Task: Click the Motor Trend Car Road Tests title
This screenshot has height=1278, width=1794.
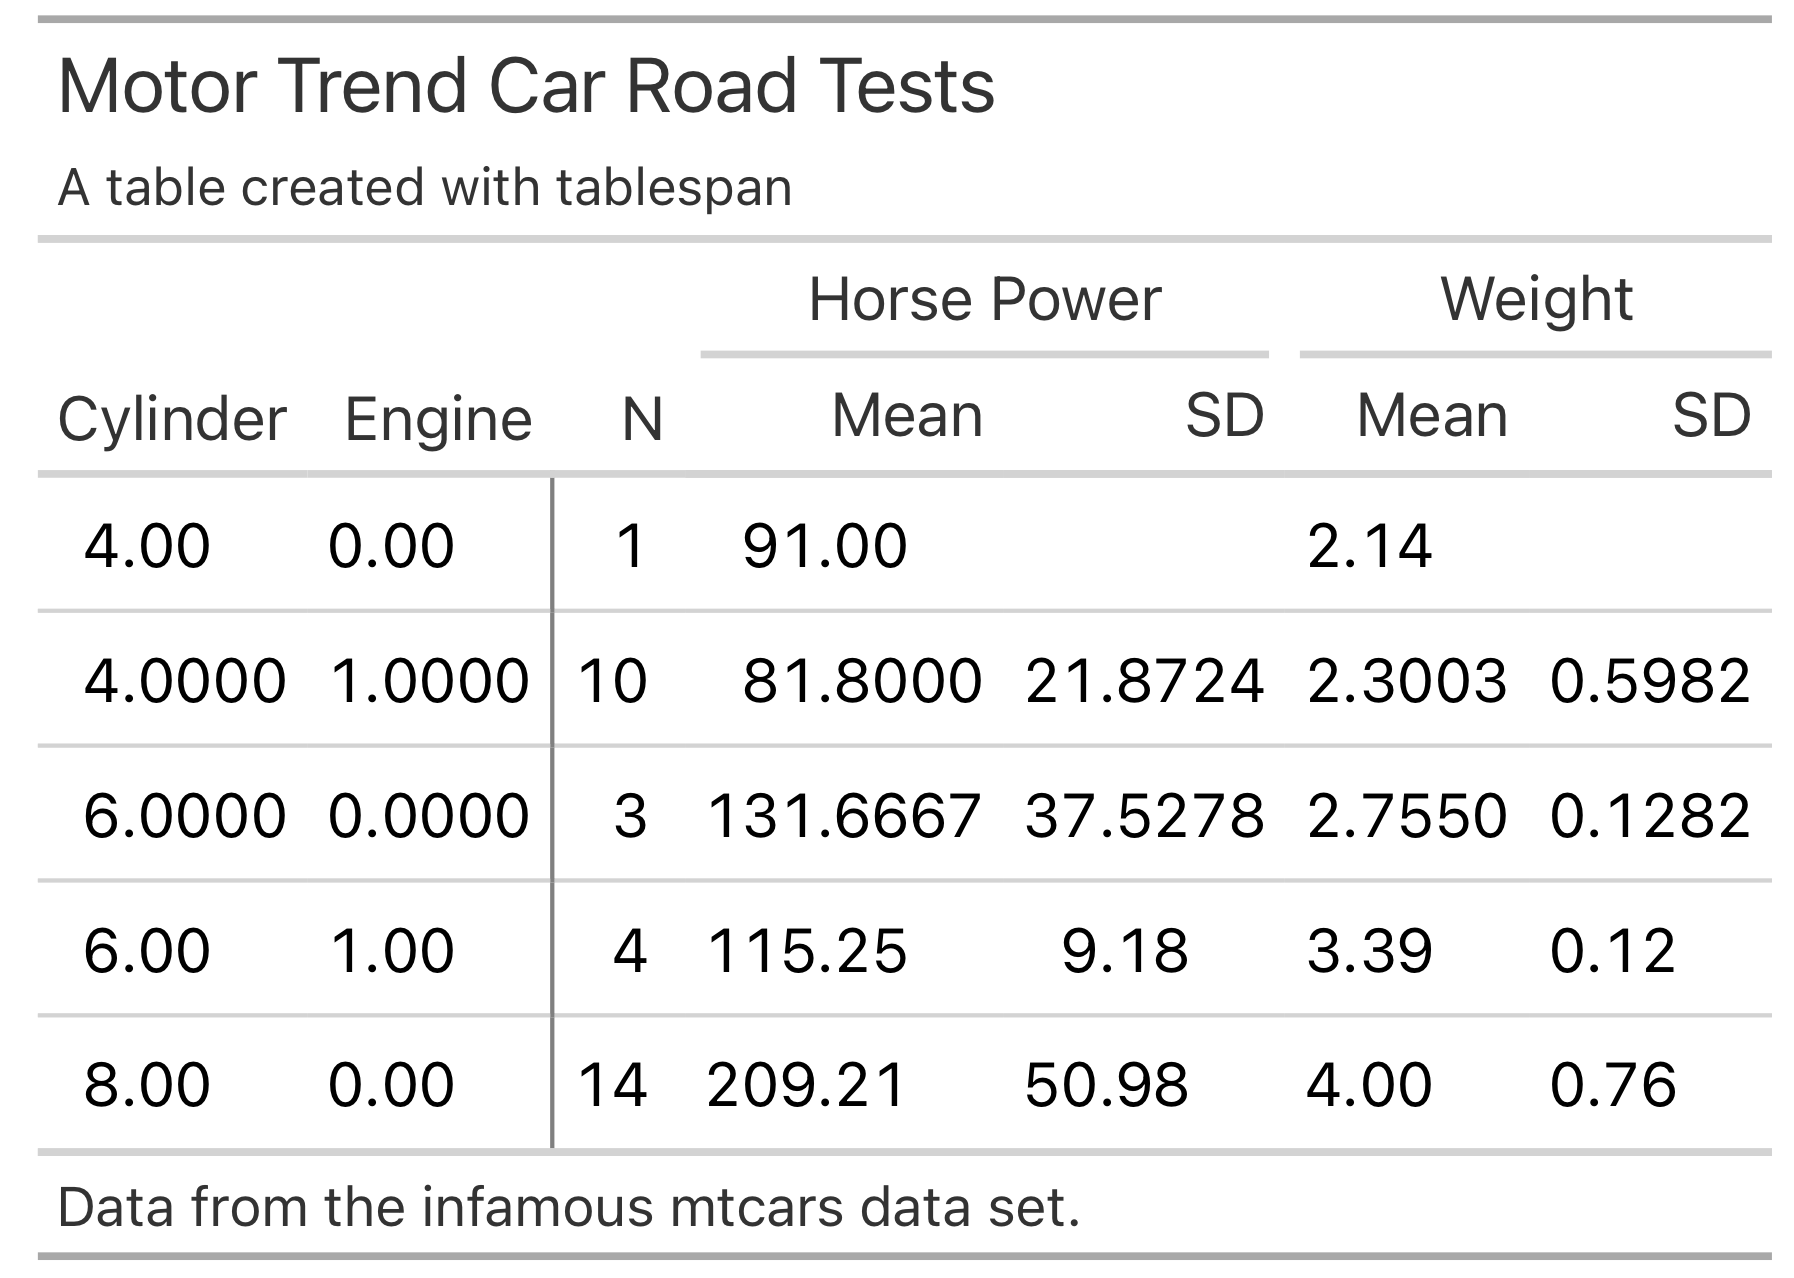Action: pos(526,86)
